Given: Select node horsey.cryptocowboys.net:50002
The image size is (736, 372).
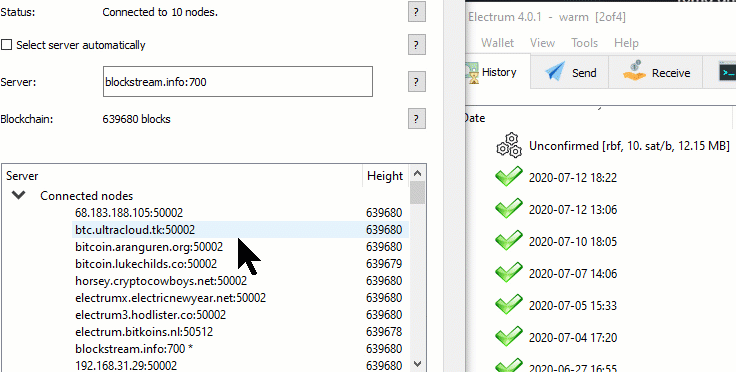Looking at the screenshot, I should tap(240, 281).
